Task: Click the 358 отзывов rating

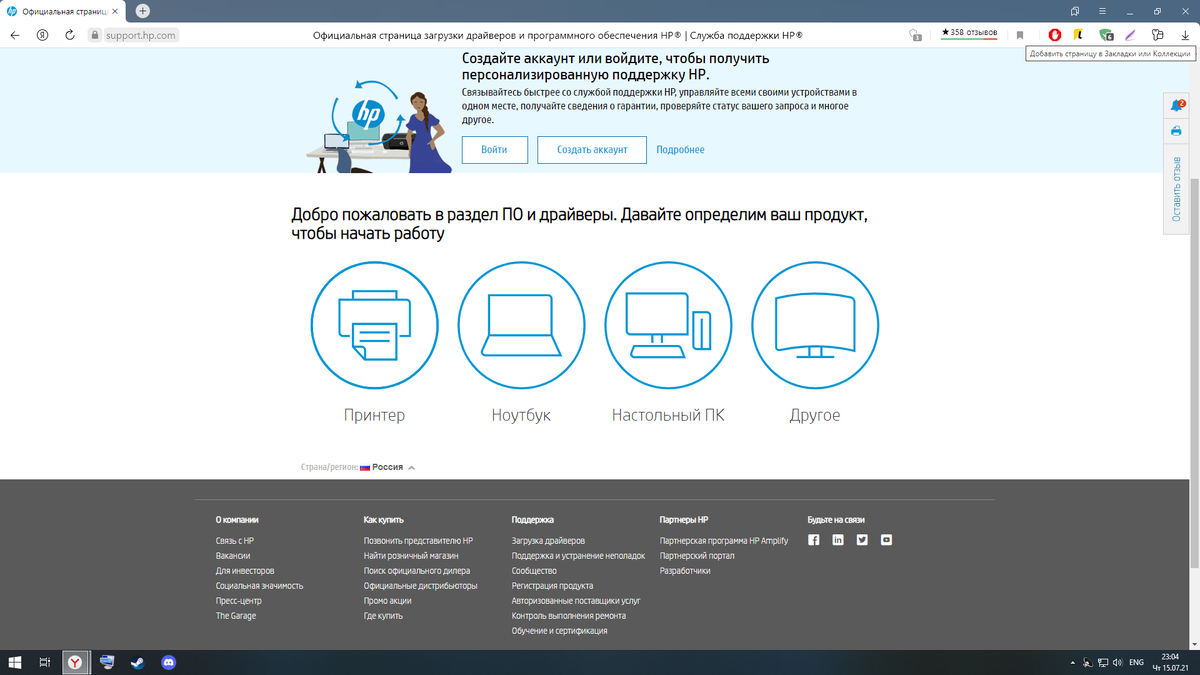Action: [x=969, y=33]
